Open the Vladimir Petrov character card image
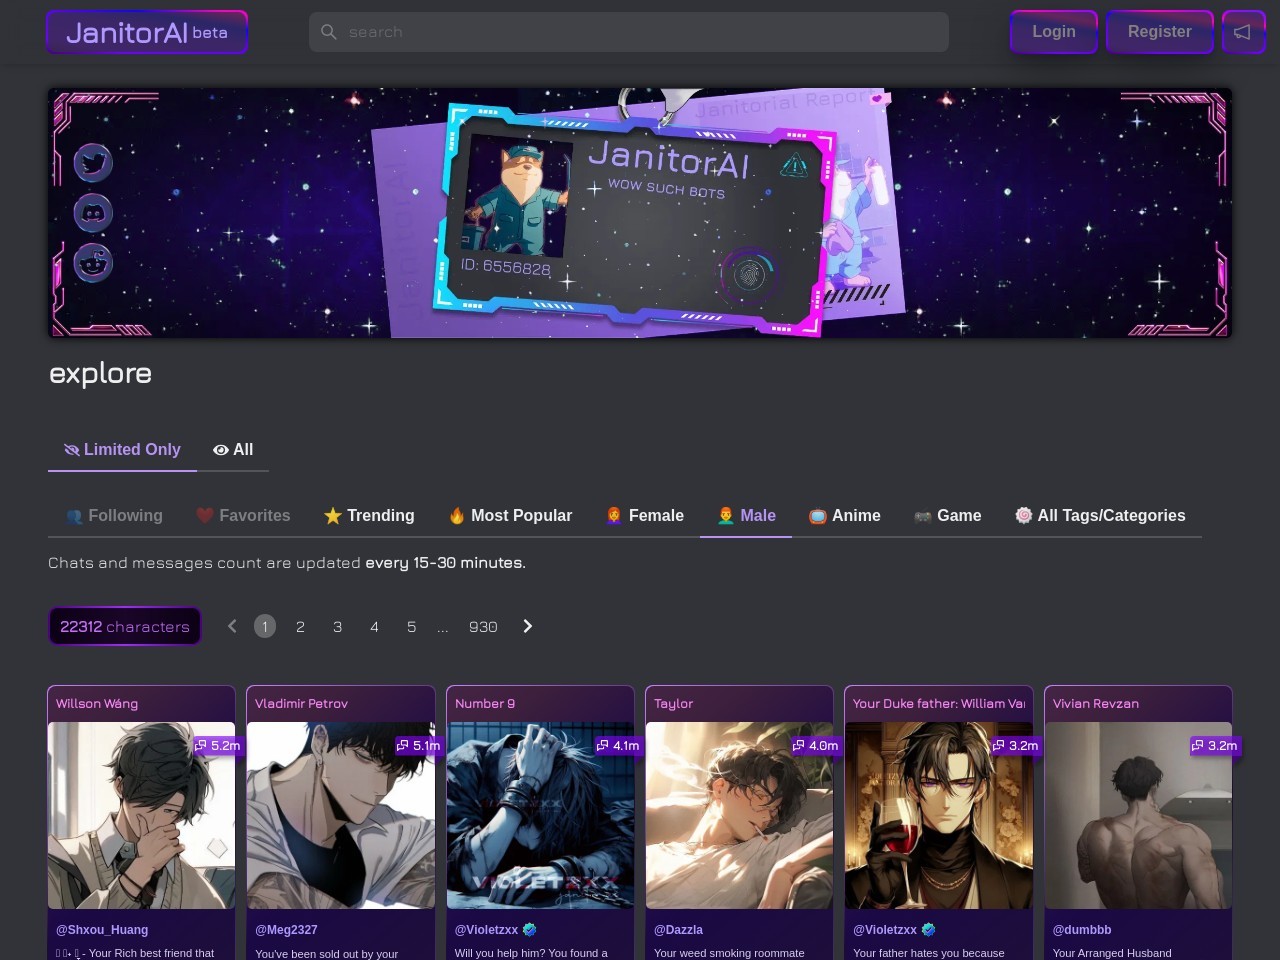 coord(341,815)
